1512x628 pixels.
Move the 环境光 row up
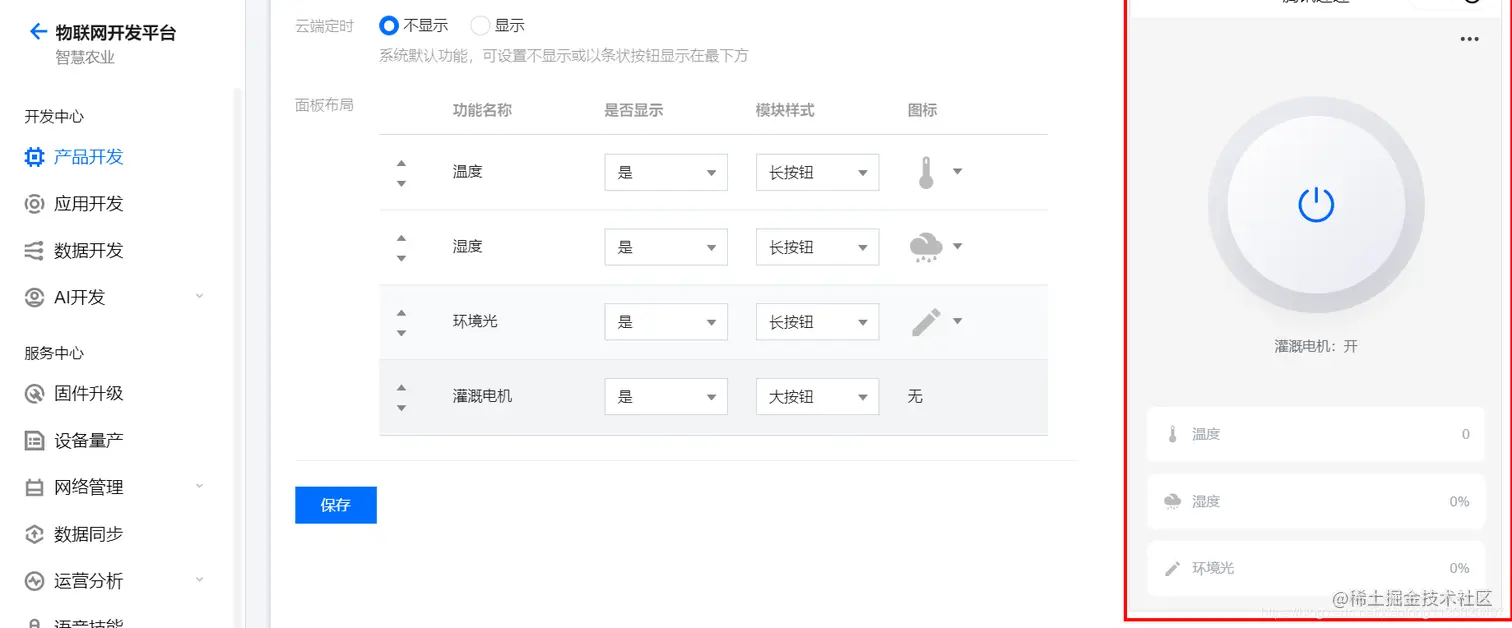coord(401,313)
